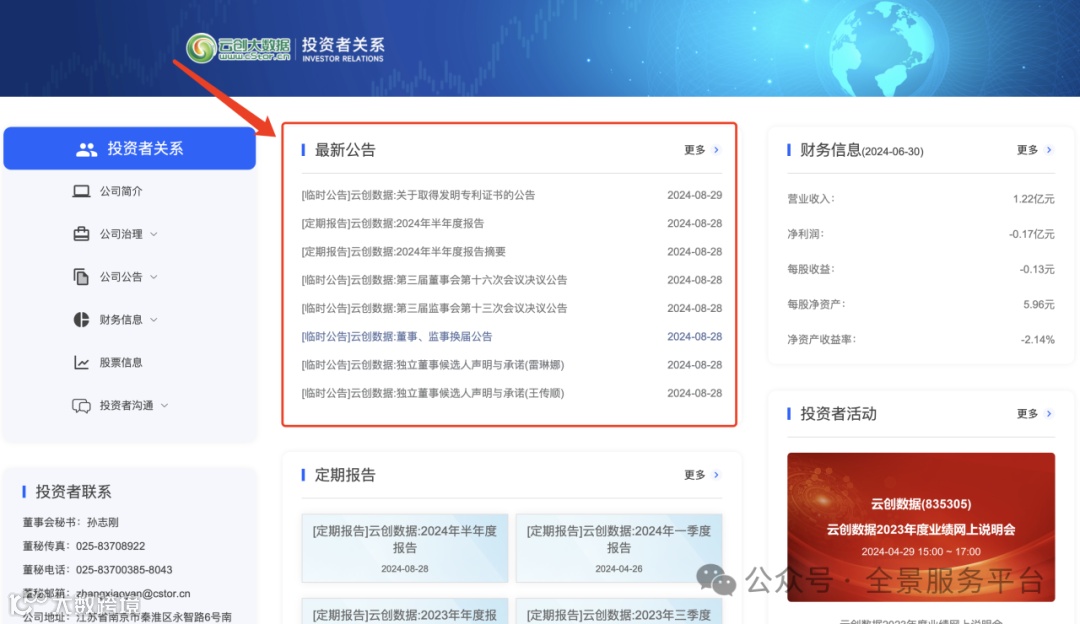Click the 净资产收益率 value -2.14%

pyautogui.click(x=1037, y=340)
